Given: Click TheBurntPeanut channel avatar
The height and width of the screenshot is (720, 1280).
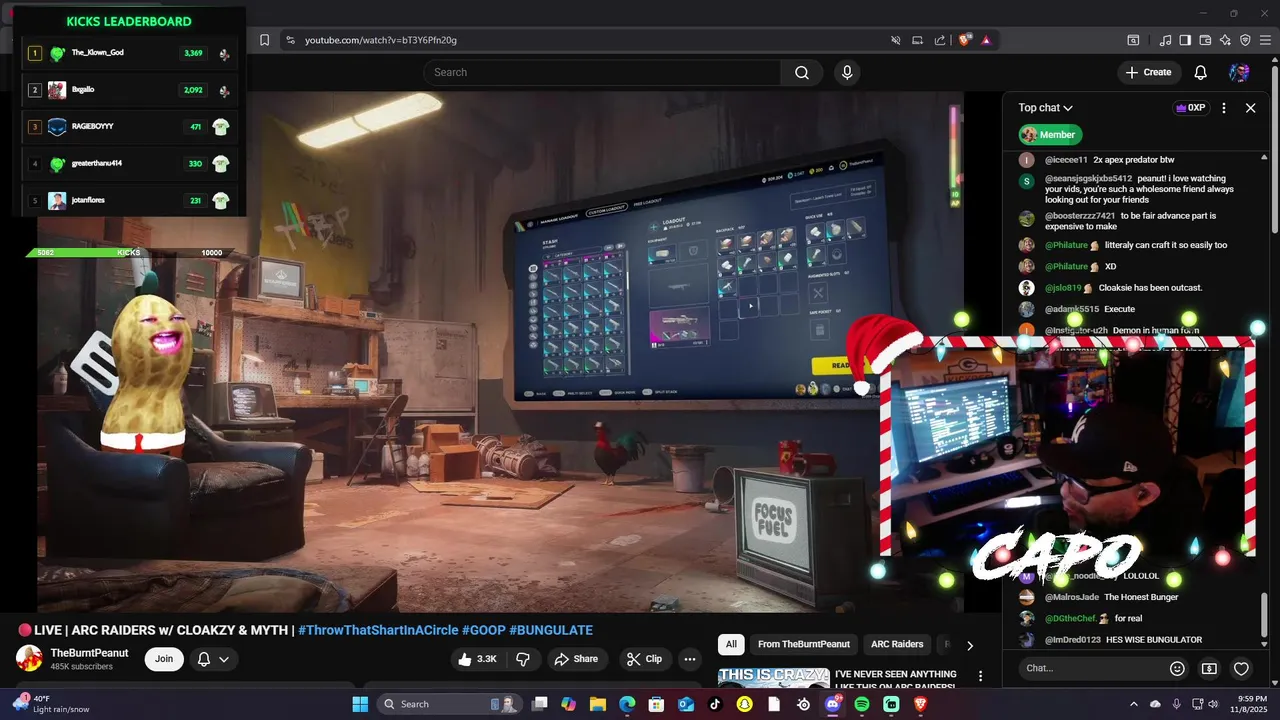Looking at the screenshot, I should [x=29, y=659].
